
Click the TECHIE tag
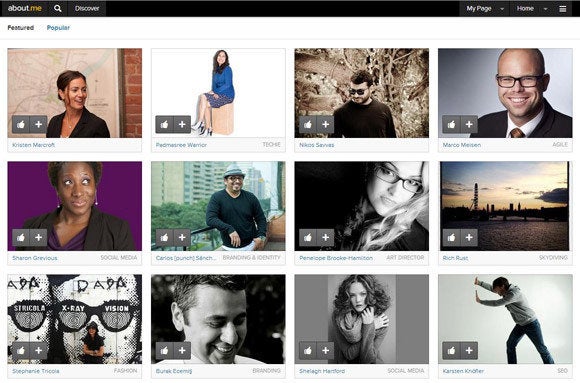pos(272,145)
